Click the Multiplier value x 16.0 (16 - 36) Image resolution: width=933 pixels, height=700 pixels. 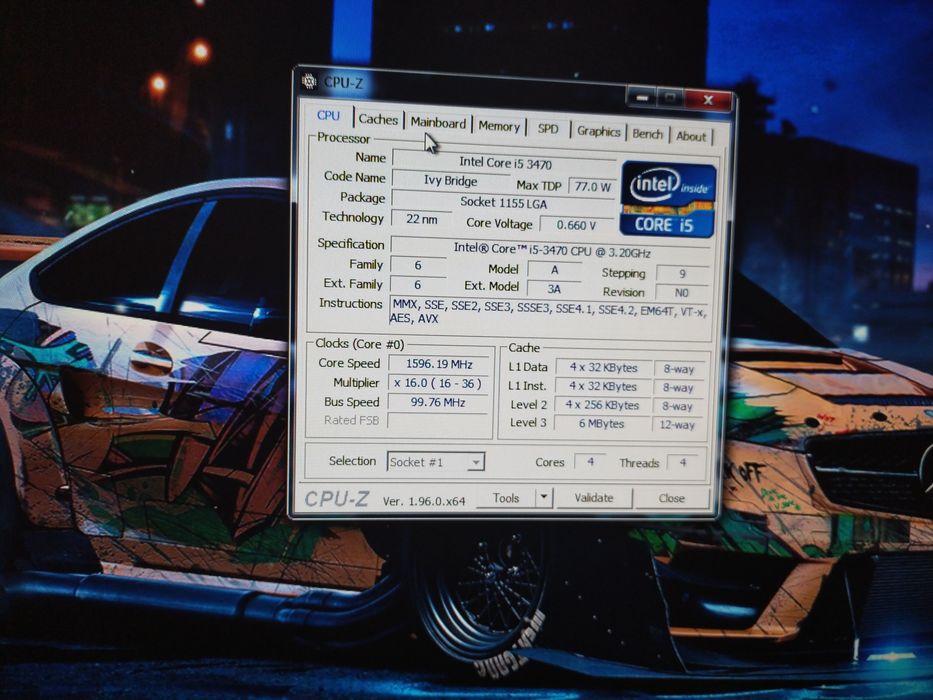(x=438, y=383)
